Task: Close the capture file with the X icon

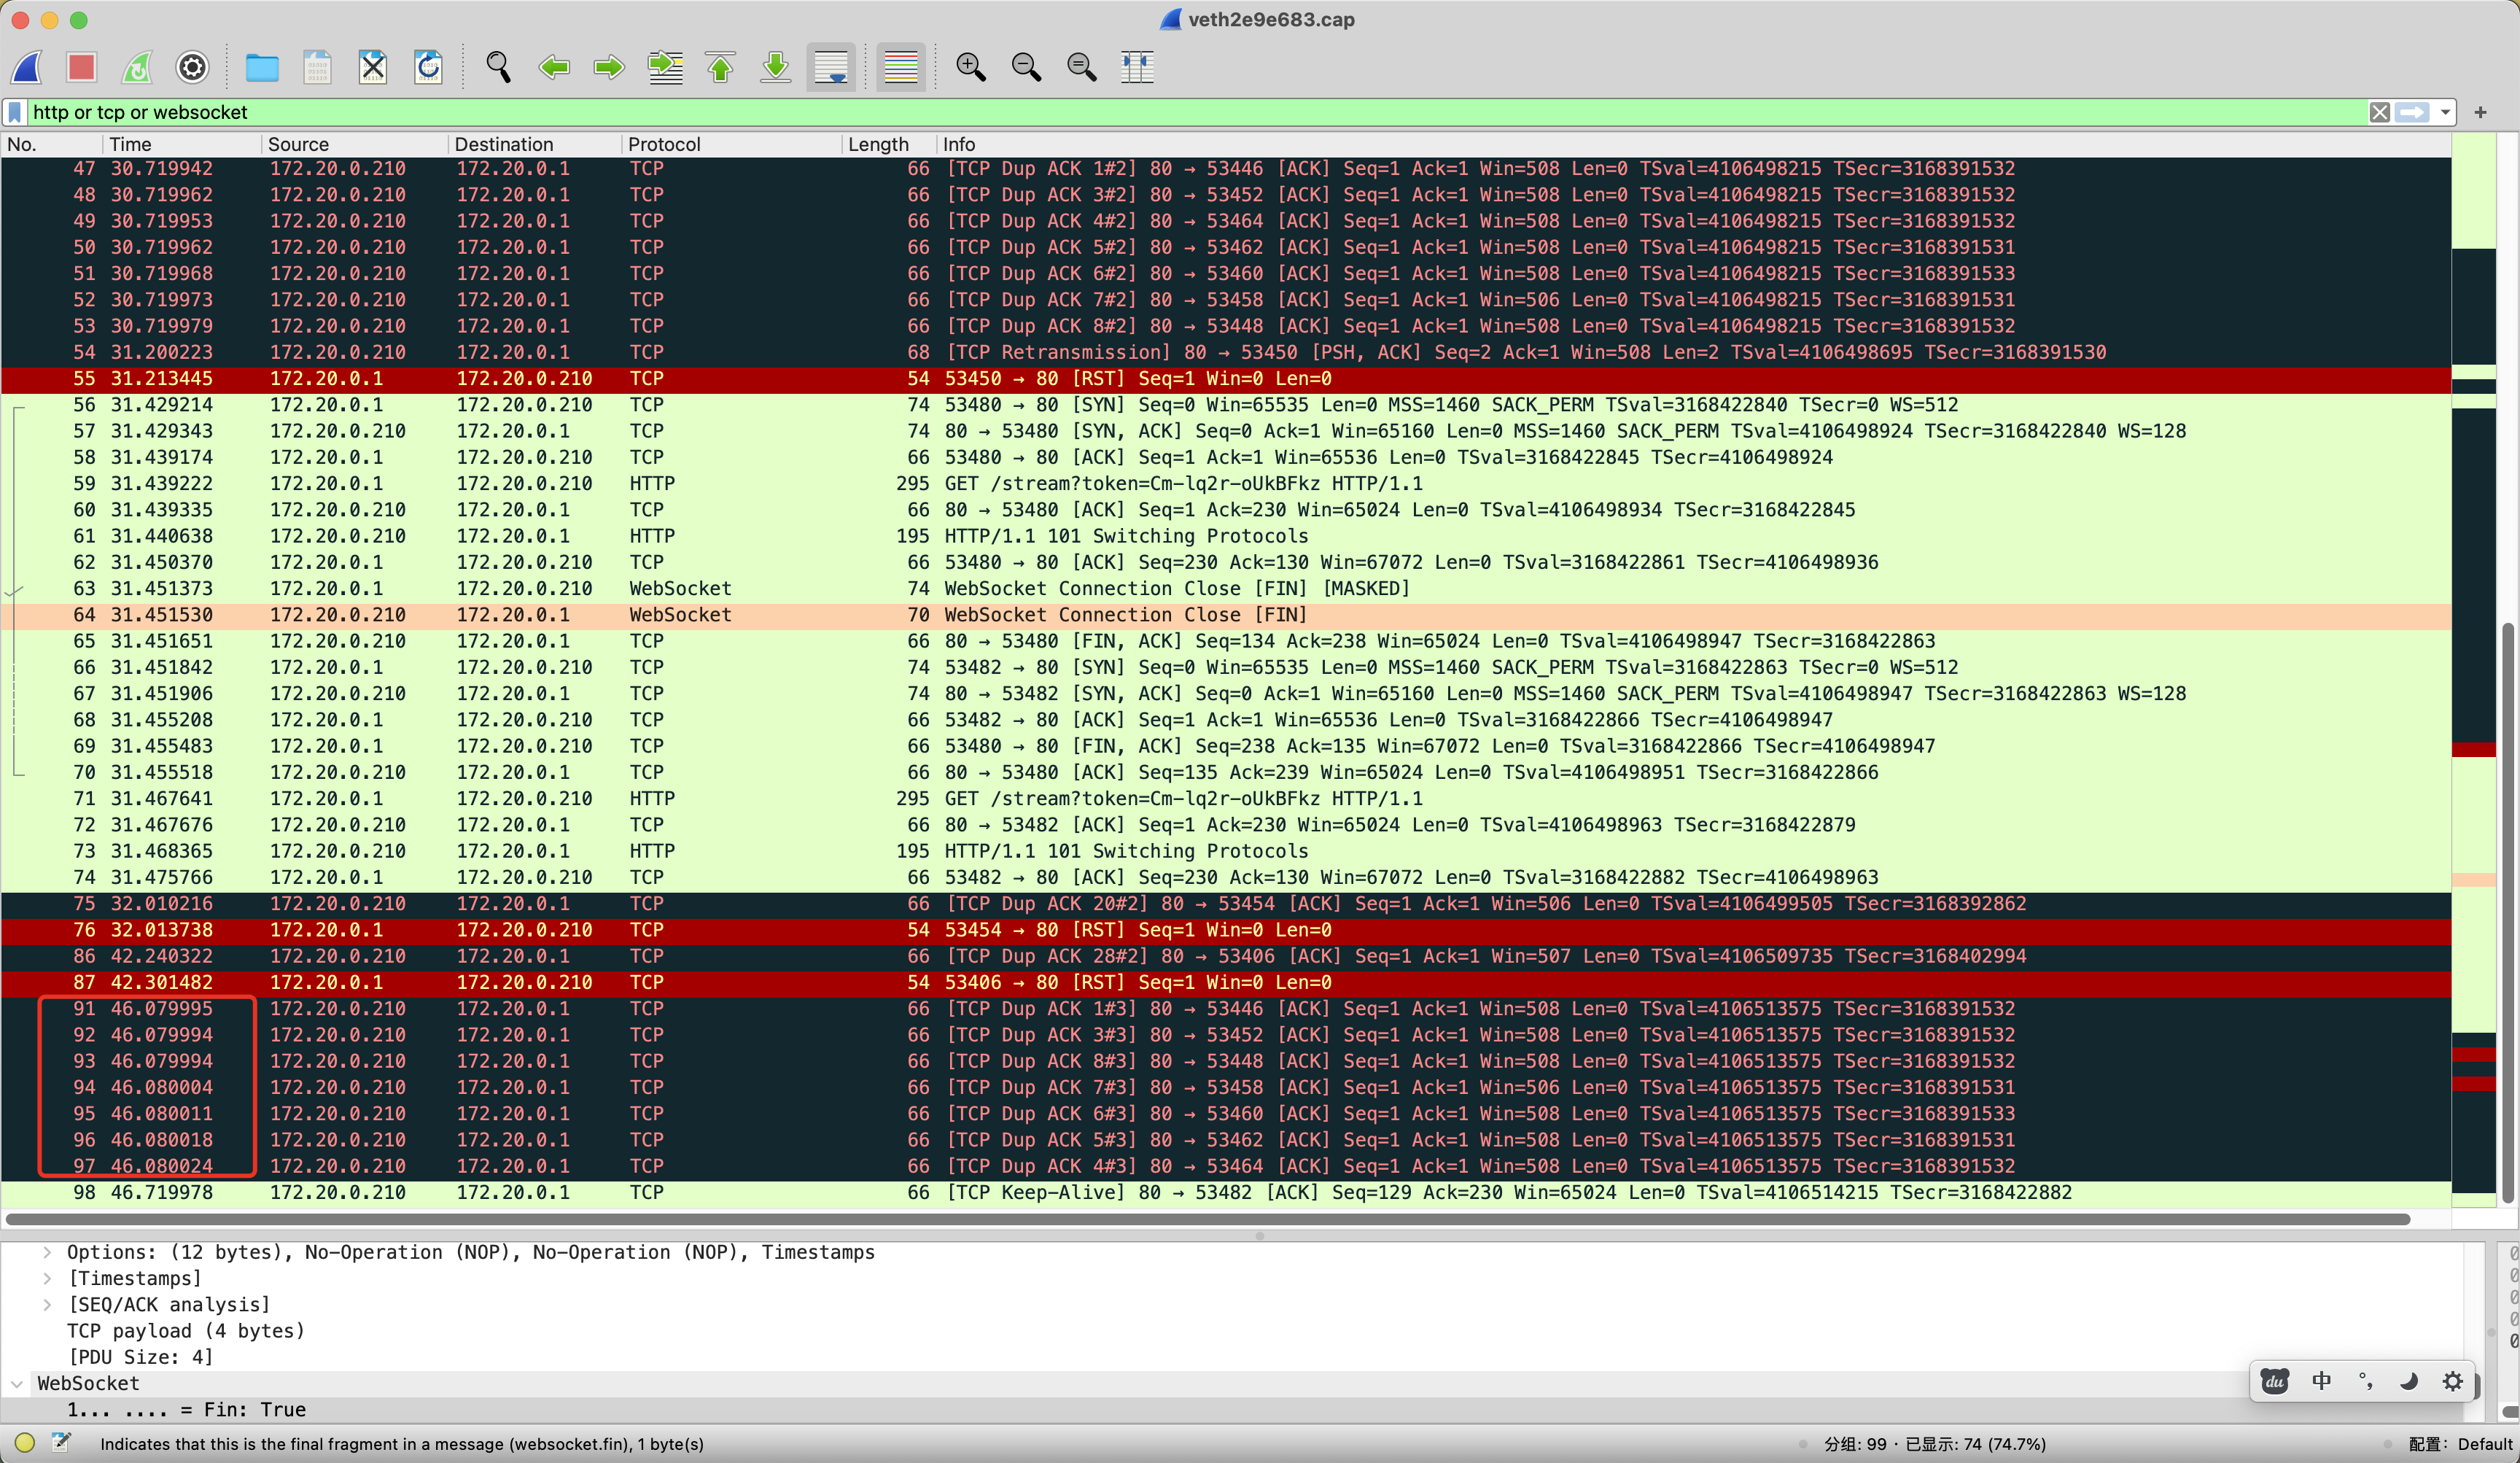Action: pos(372,67)
